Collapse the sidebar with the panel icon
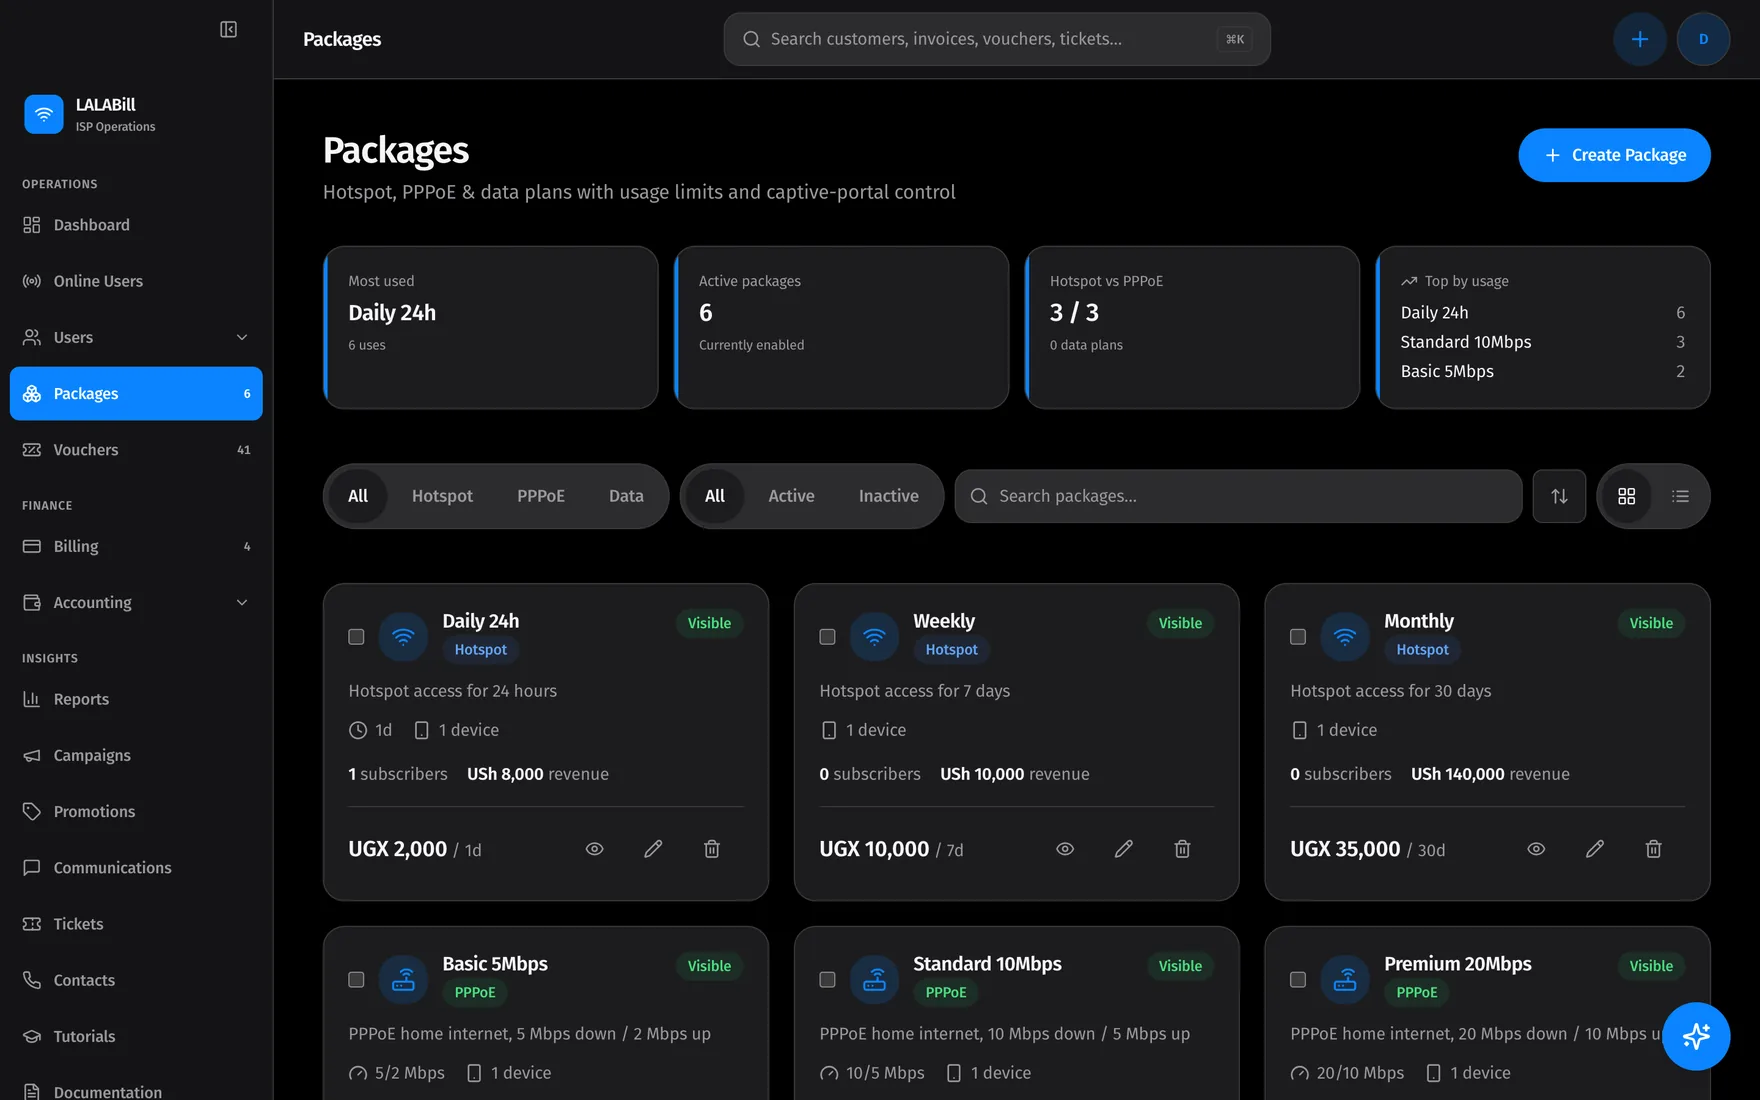This screenshot has height=1100, width=1760. click(x=228, y=30)
